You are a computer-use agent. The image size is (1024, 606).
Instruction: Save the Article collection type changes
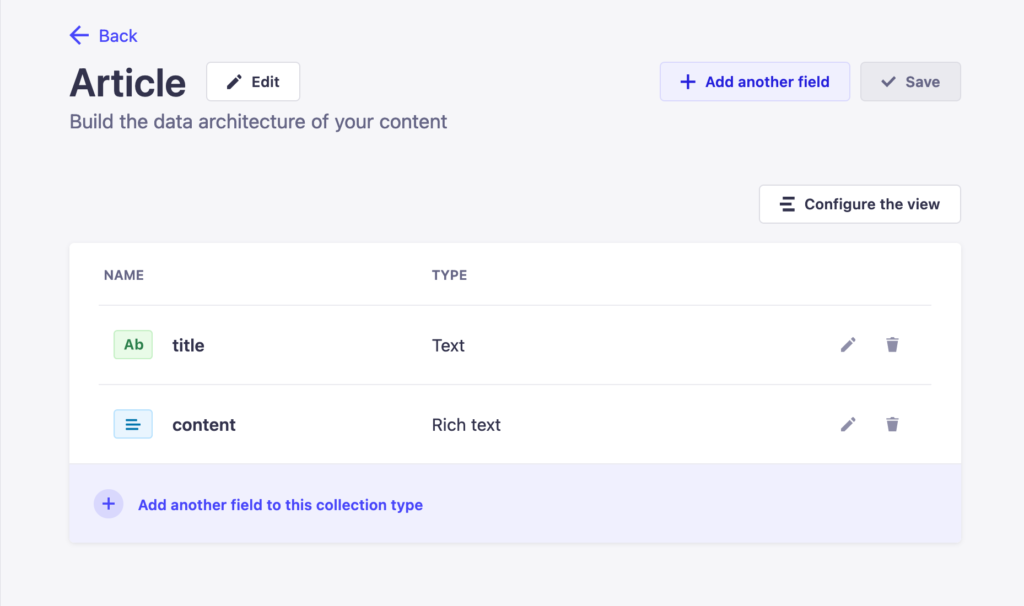coord(910,82)
